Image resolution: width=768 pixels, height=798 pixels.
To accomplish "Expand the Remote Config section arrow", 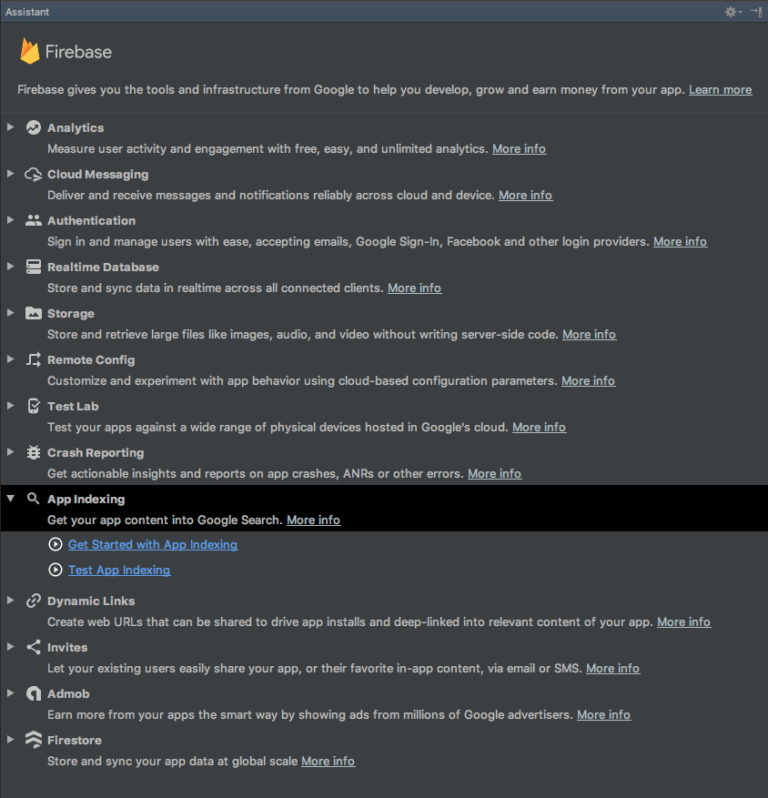I will (x=10, y=359).
